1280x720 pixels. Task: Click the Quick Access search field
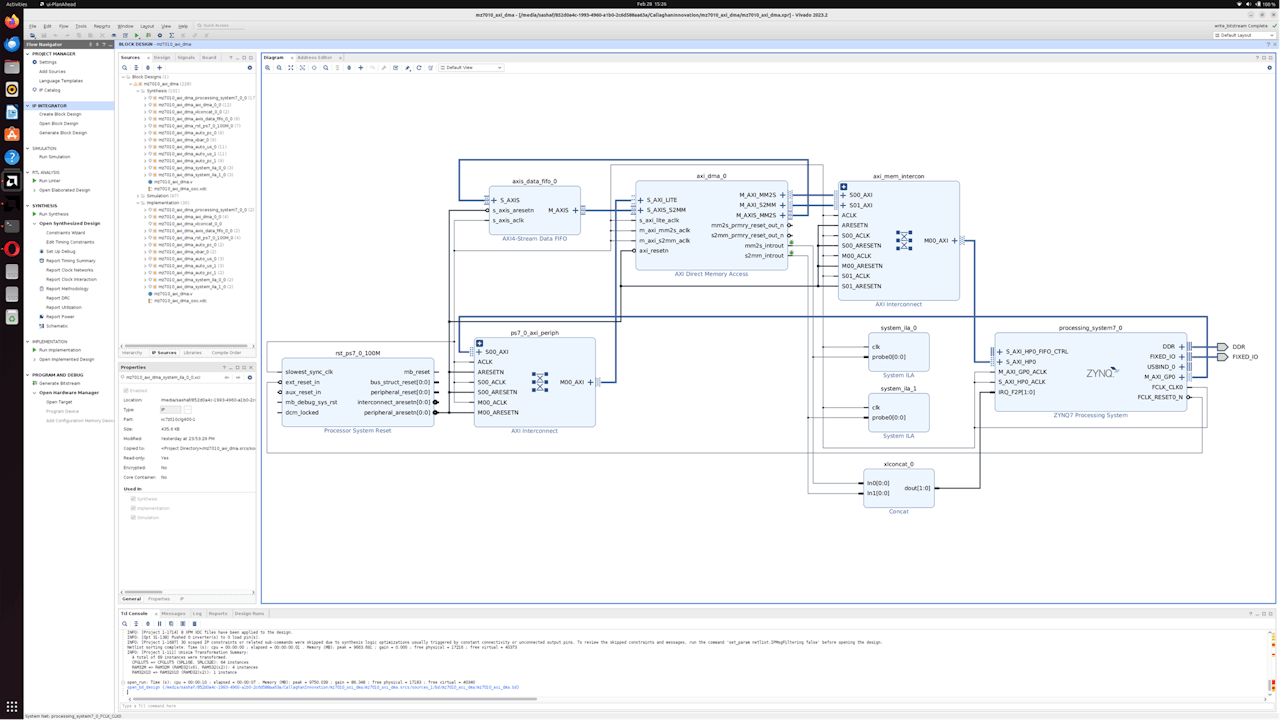(x=220, y=26)
